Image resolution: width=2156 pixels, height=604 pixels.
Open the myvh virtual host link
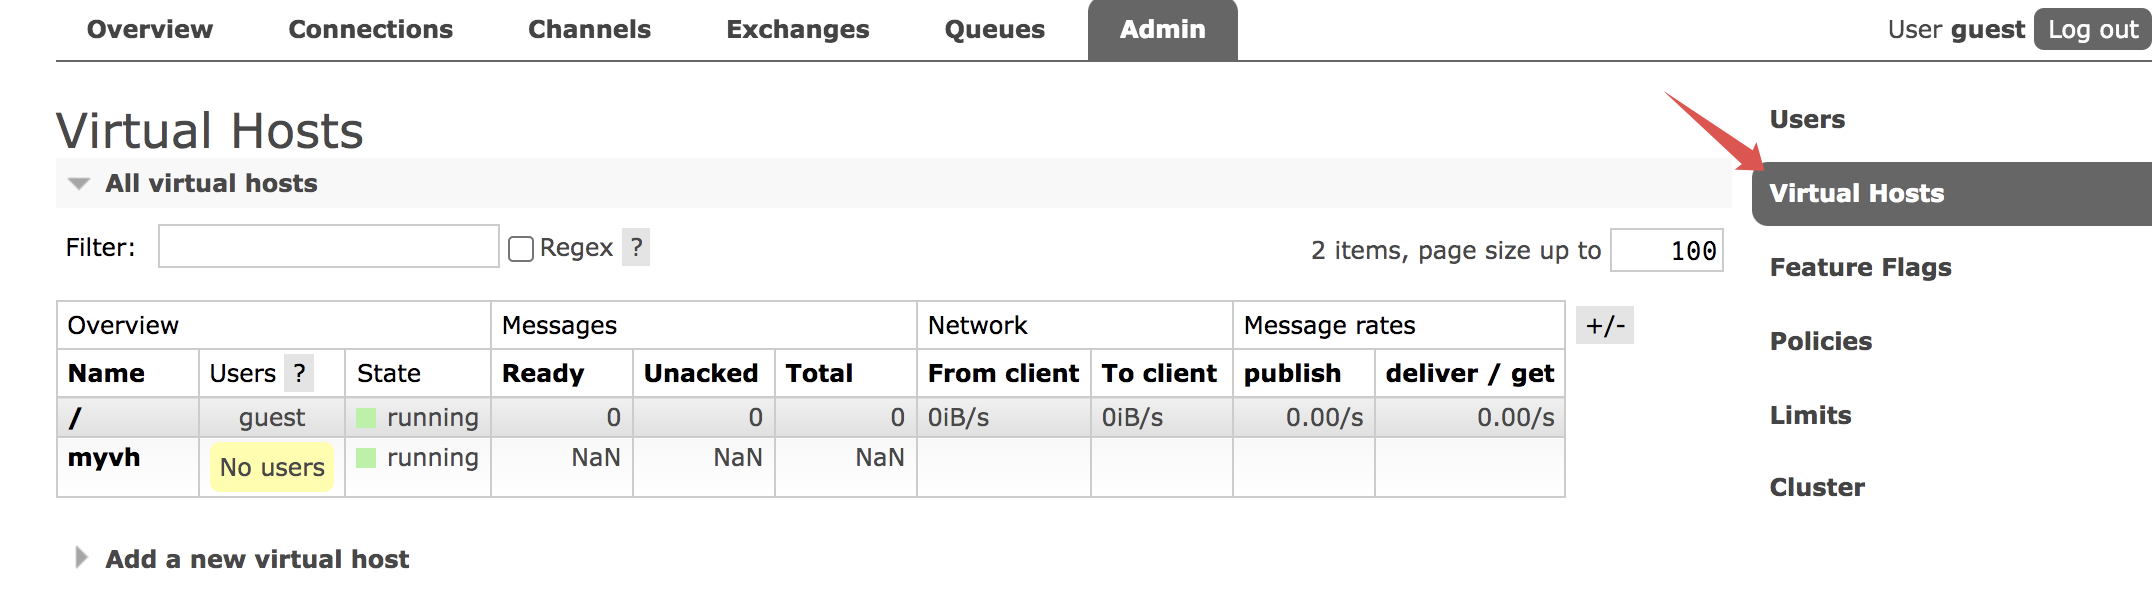point(104,458)
